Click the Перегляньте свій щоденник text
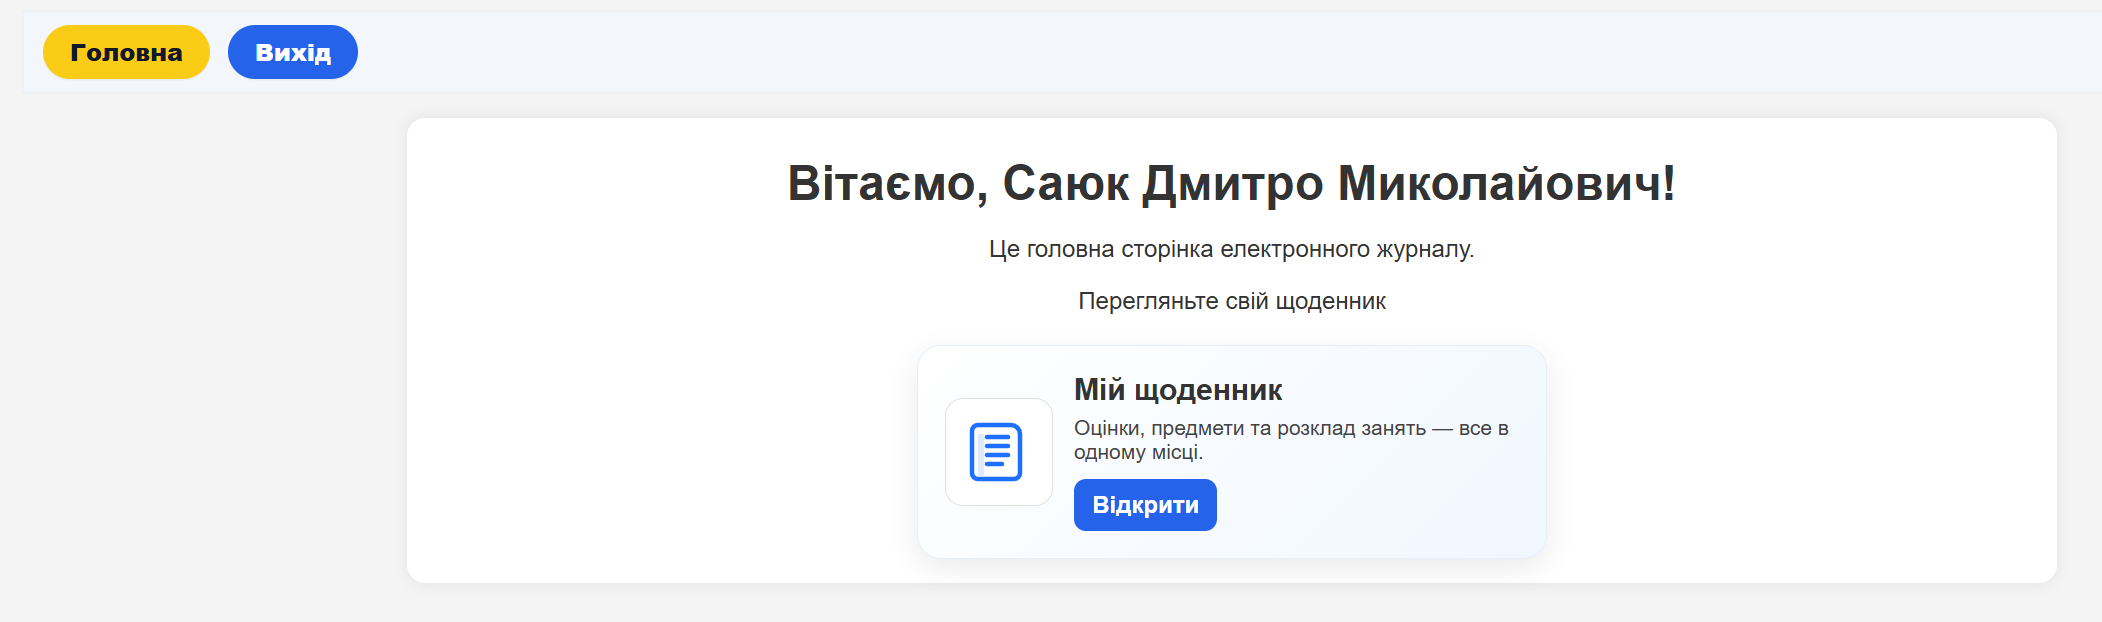2102x622 pixels. (1231, 301)
